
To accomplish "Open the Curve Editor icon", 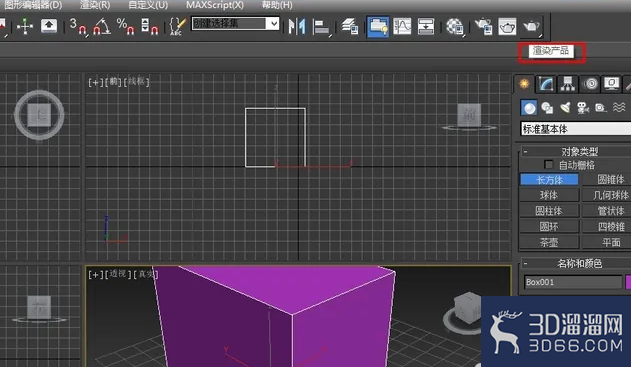I will [x=402, y=27].
